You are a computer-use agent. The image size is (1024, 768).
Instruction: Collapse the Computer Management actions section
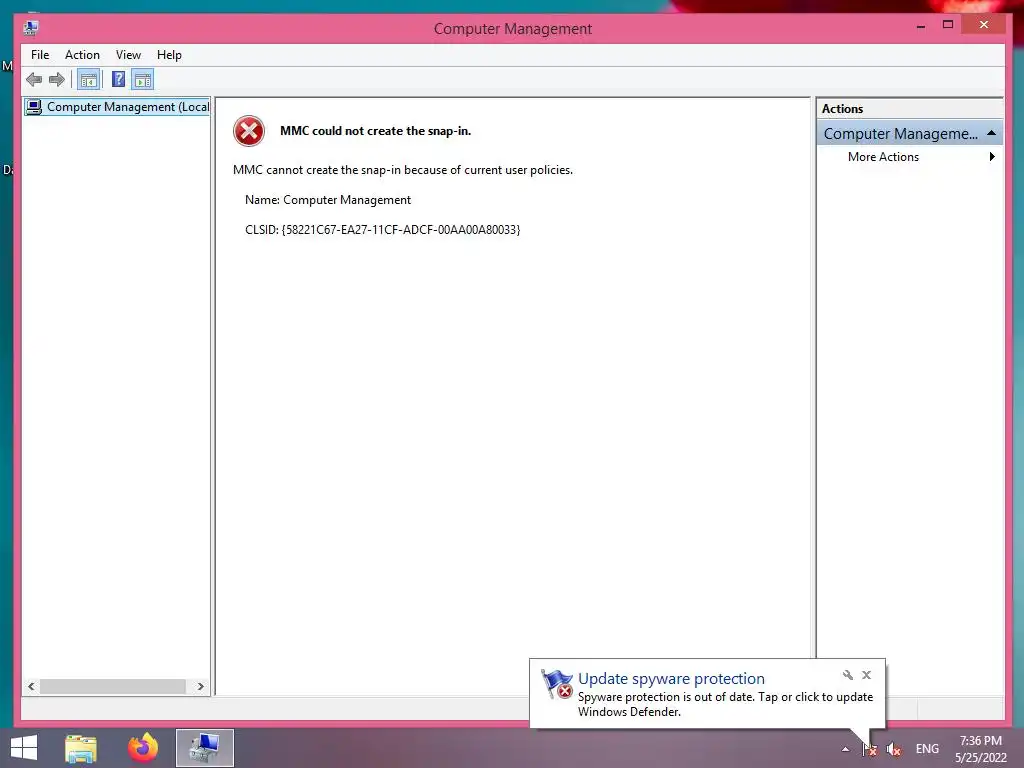(x=991, y=133)
